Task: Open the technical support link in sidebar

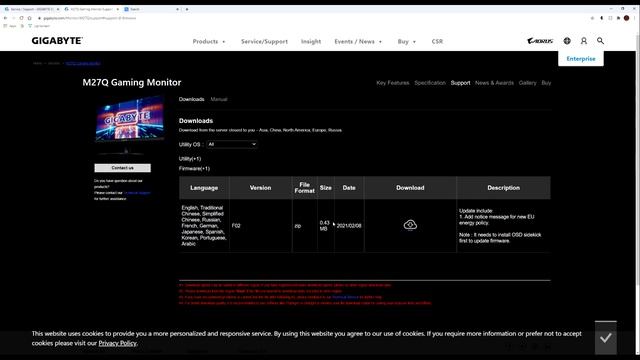Action: point(138,193)
